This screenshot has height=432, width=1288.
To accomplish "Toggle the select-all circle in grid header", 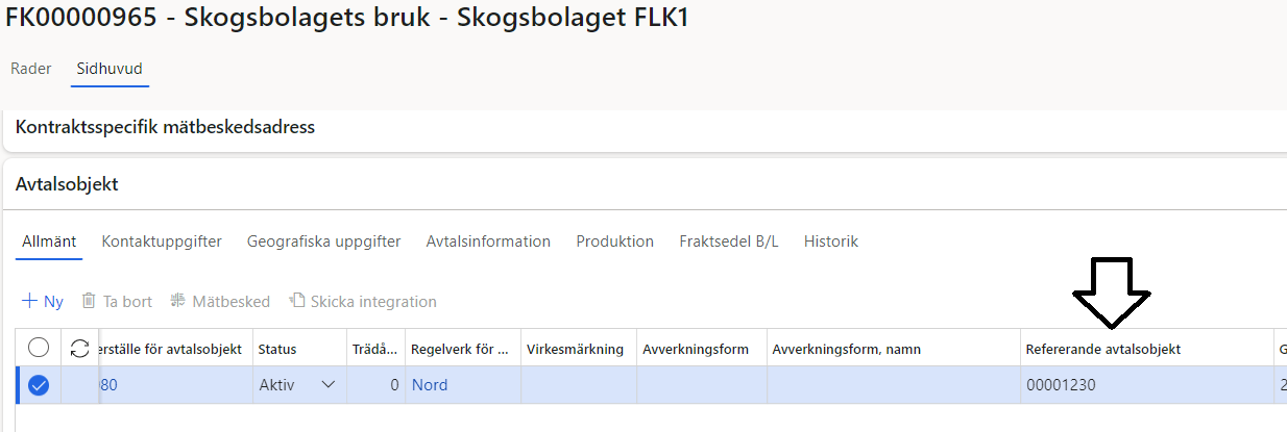I will click(x=38, y=348).
